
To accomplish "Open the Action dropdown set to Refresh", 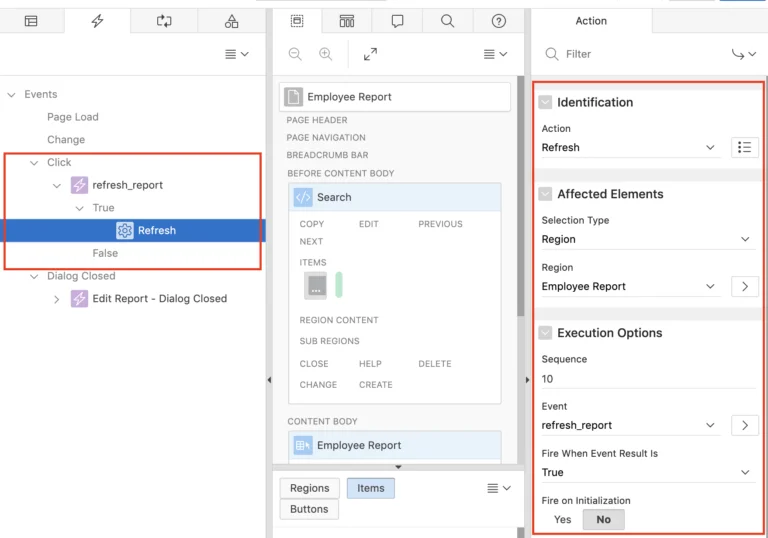I will 630,147.
